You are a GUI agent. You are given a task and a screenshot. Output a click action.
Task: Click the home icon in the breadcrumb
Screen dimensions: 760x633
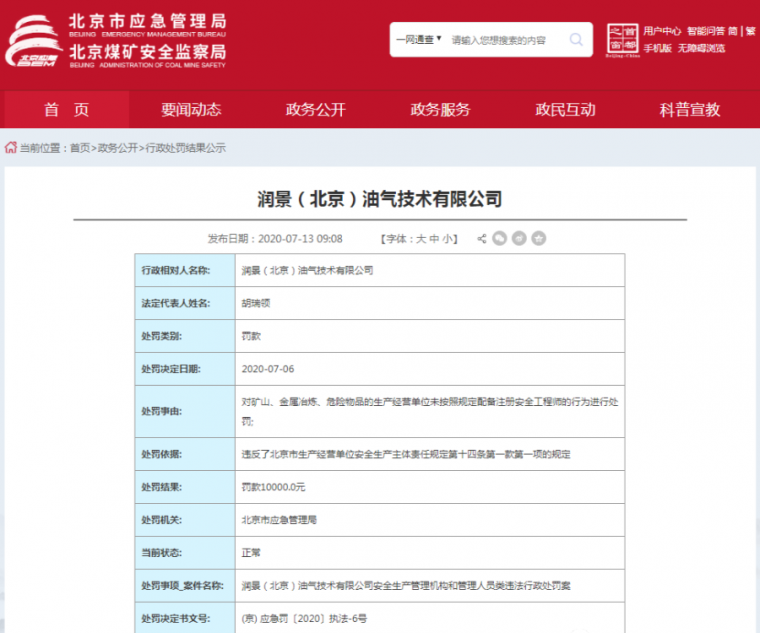click(x=11, y=148)
